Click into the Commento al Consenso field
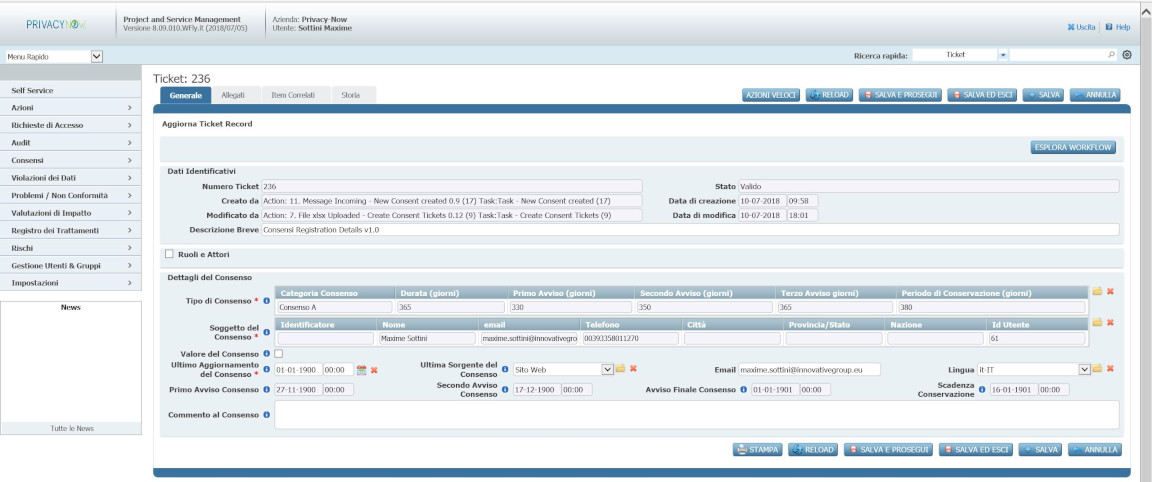Screen dimensions: 1152x482 (x=696, y=415)
